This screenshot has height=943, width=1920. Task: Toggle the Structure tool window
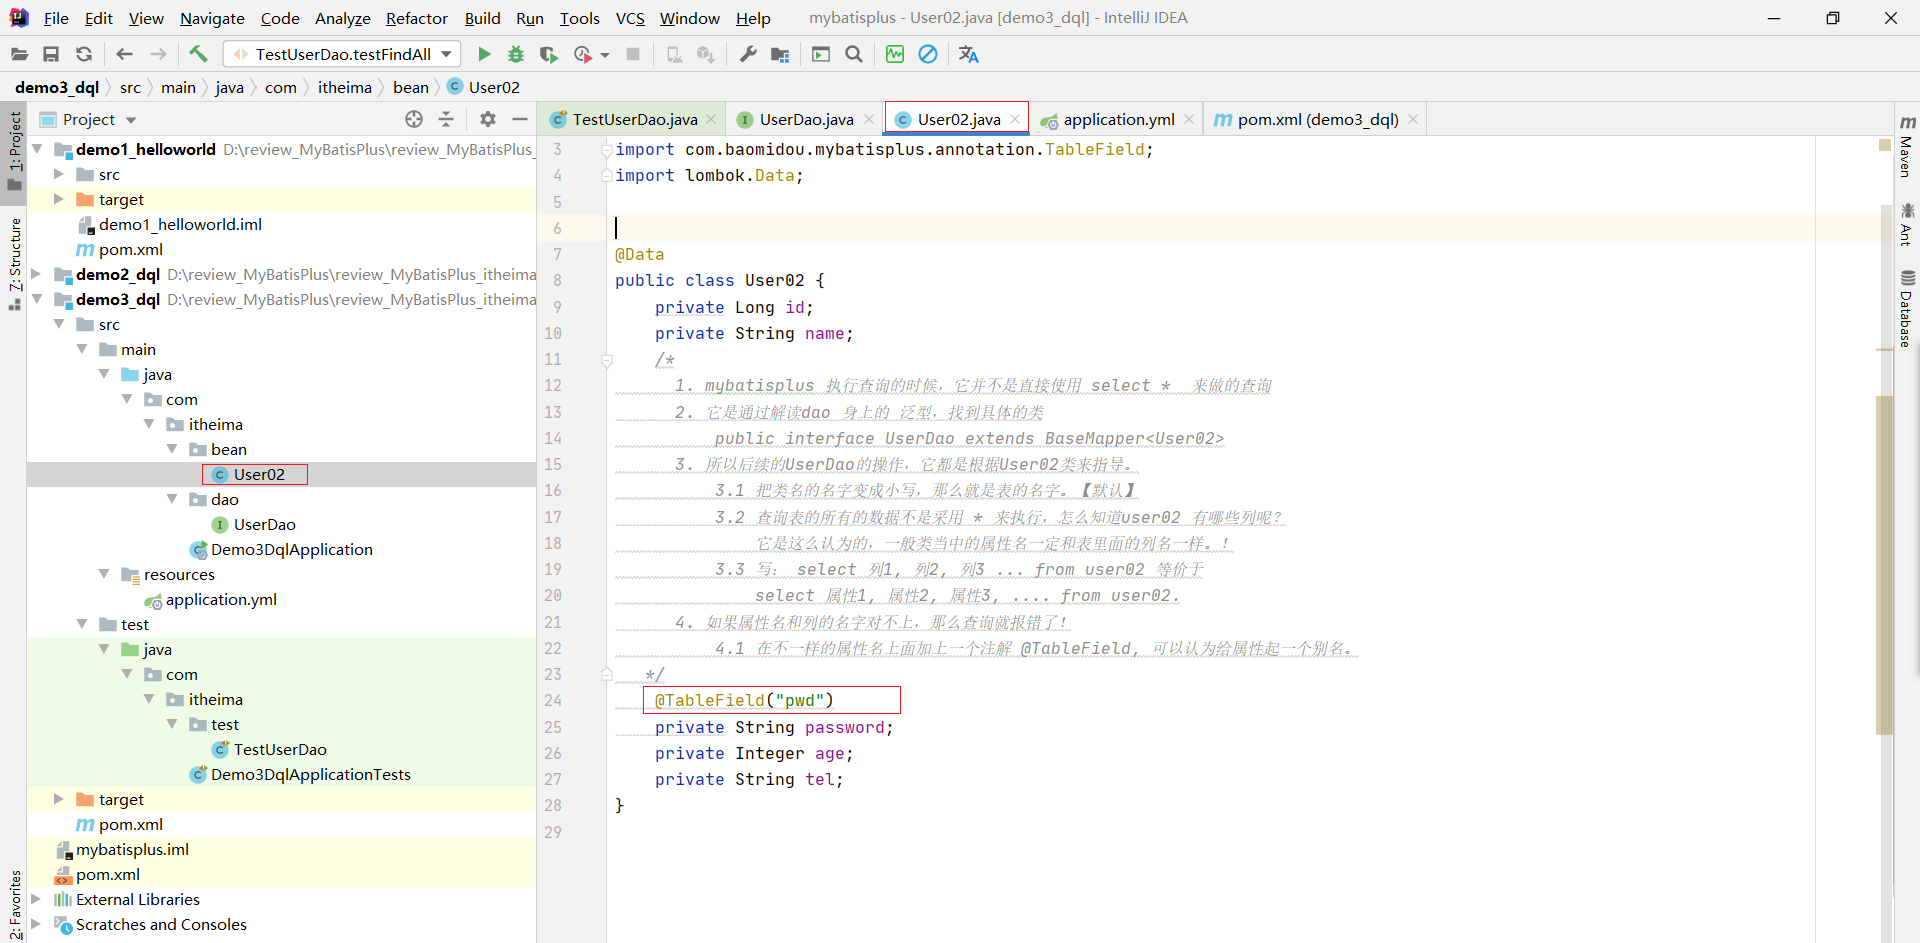pyautogui.click(x=15, y=262)
